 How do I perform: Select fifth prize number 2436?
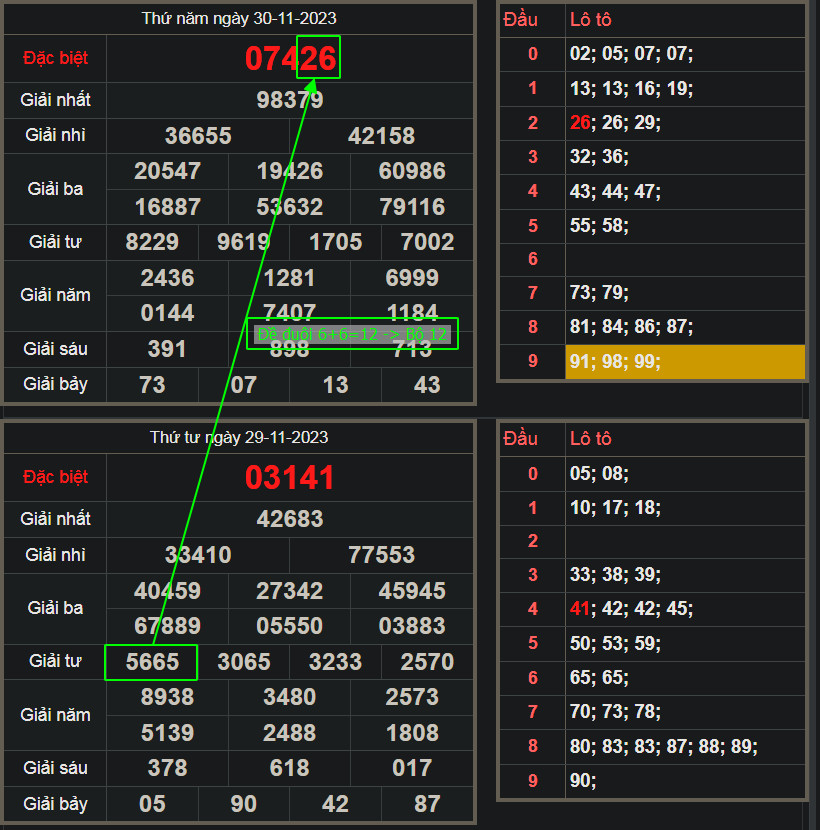(167, 278)
